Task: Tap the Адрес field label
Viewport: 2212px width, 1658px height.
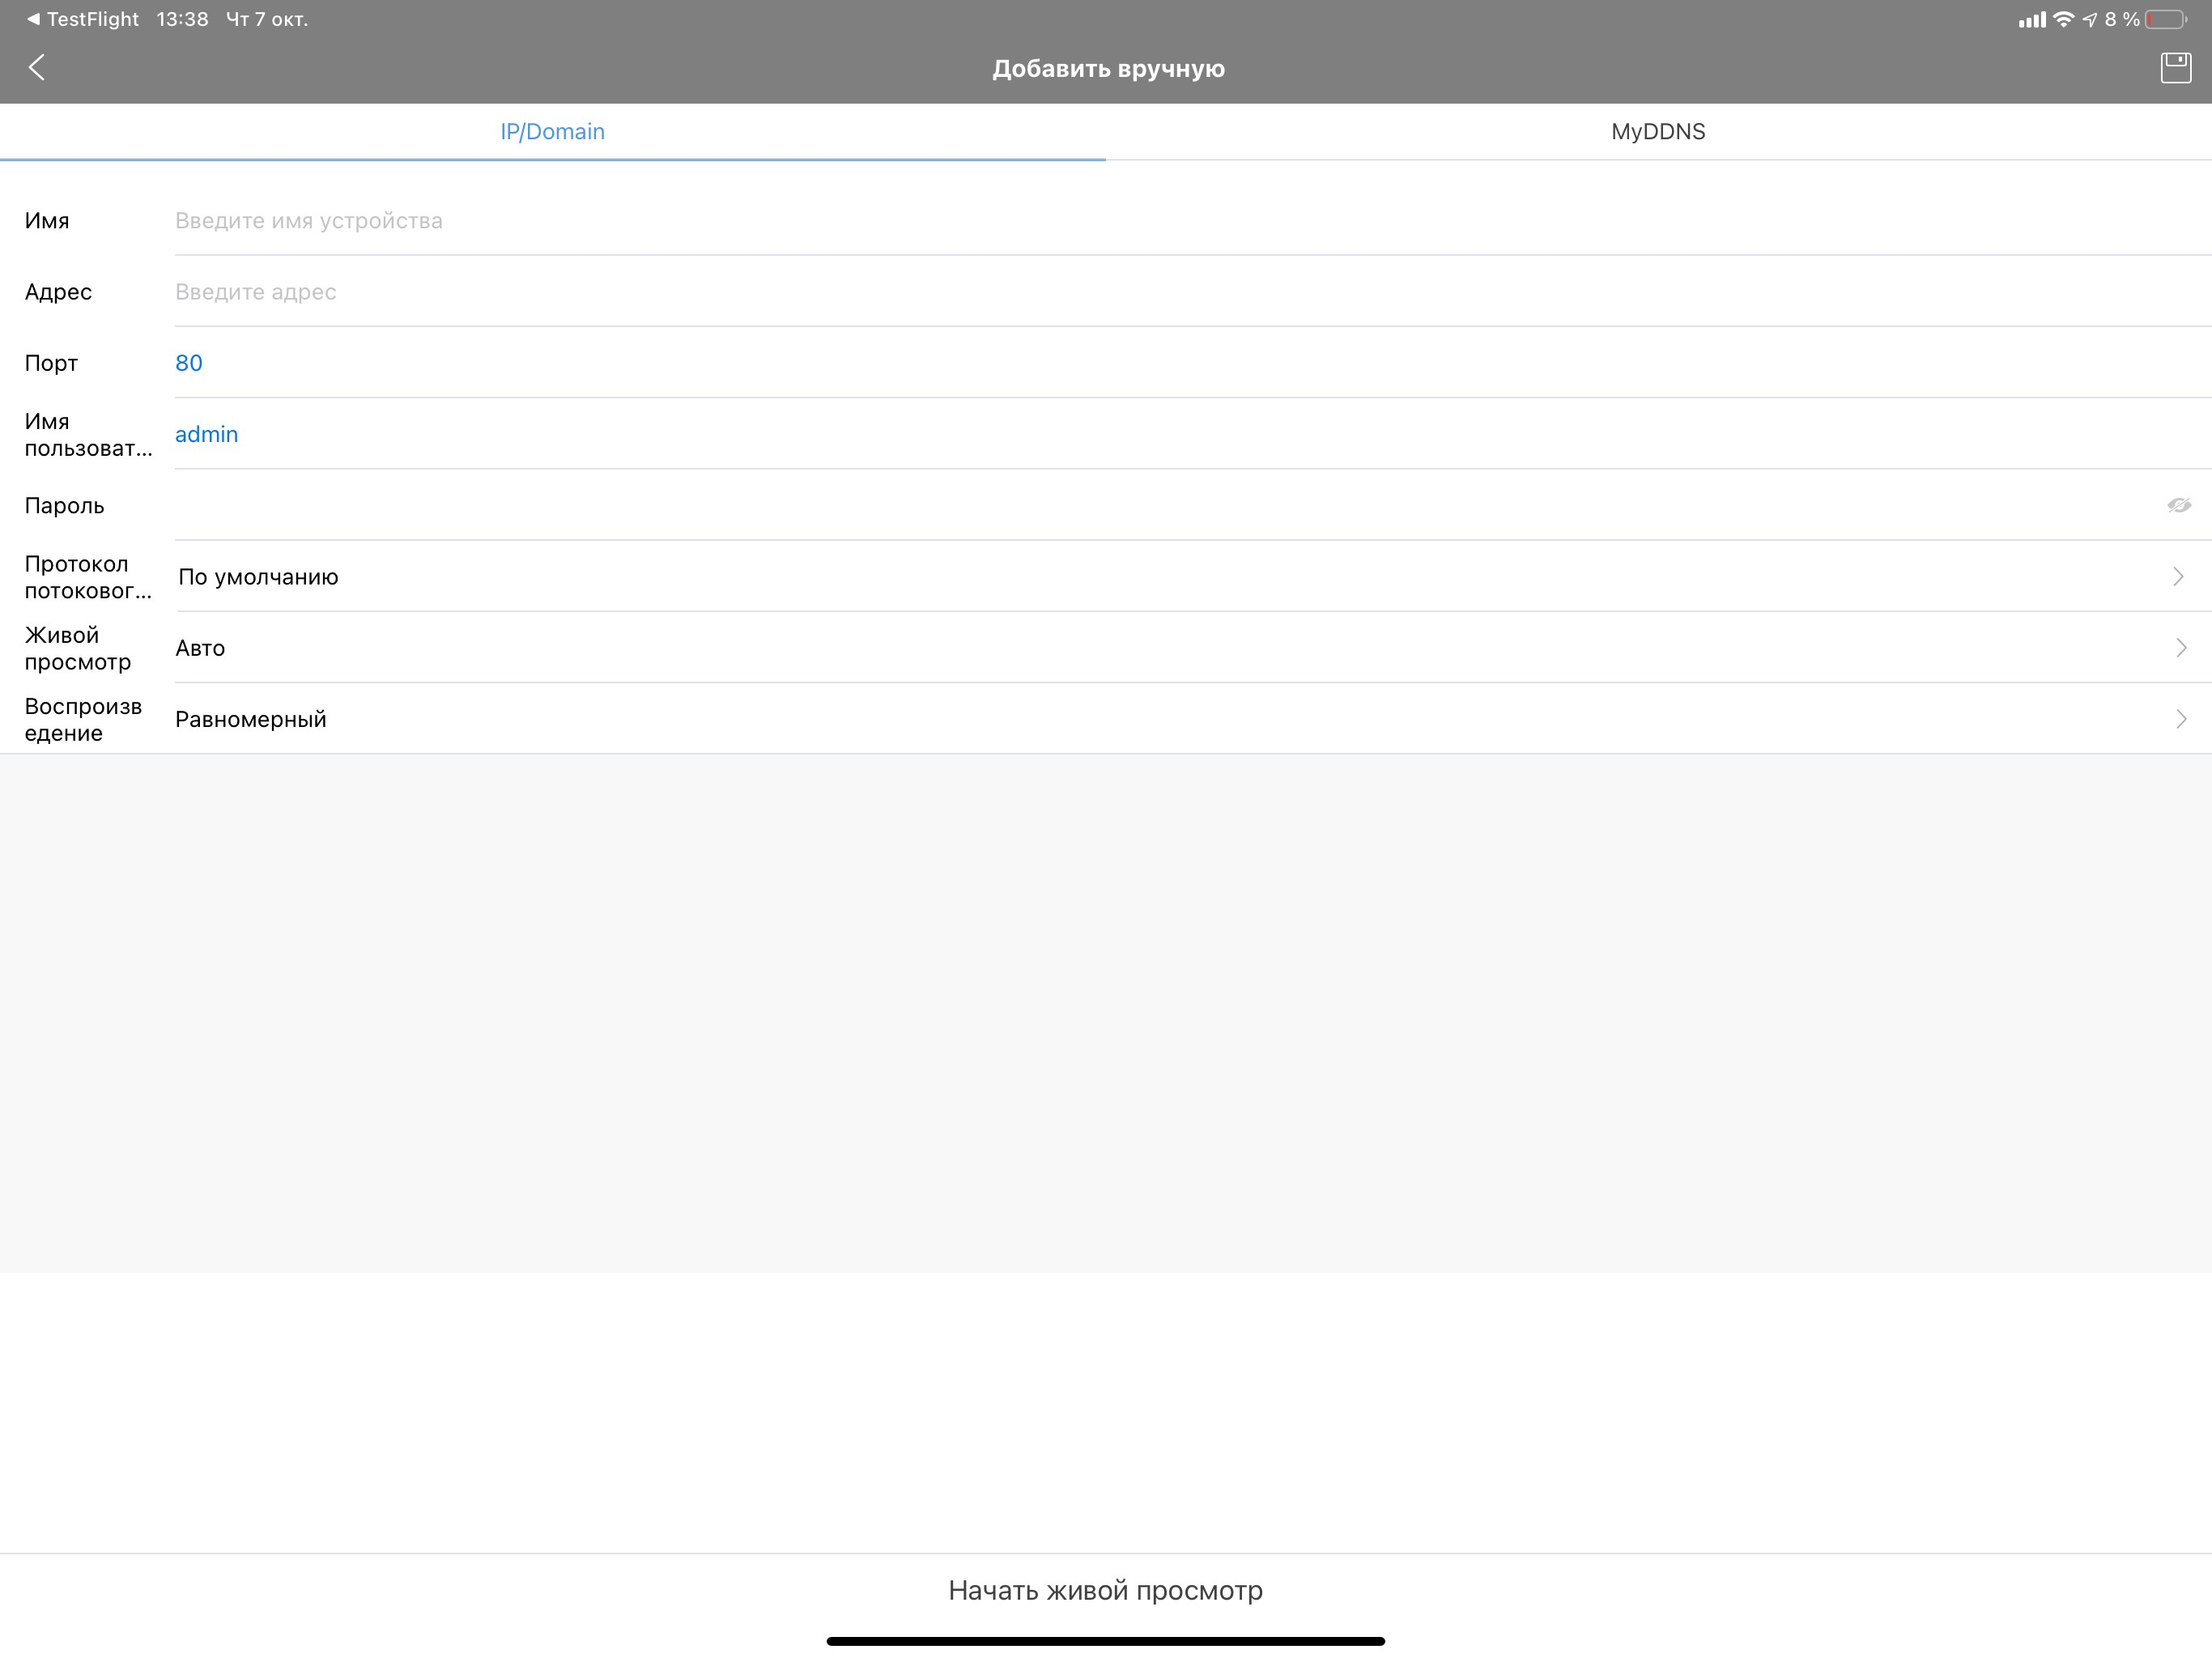Action: click(58, 292)
